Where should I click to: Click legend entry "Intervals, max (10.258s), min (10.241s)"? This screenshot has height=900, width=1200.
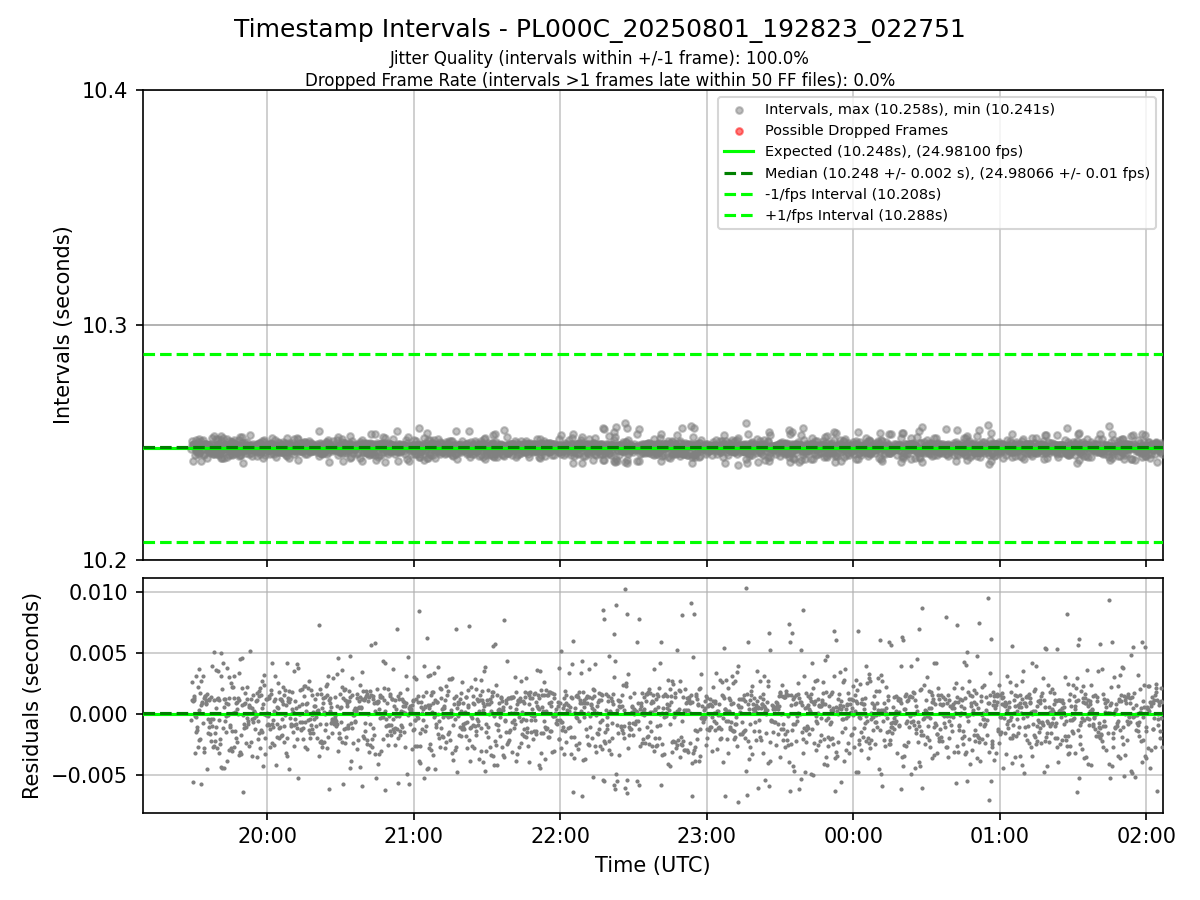(909, 109)
